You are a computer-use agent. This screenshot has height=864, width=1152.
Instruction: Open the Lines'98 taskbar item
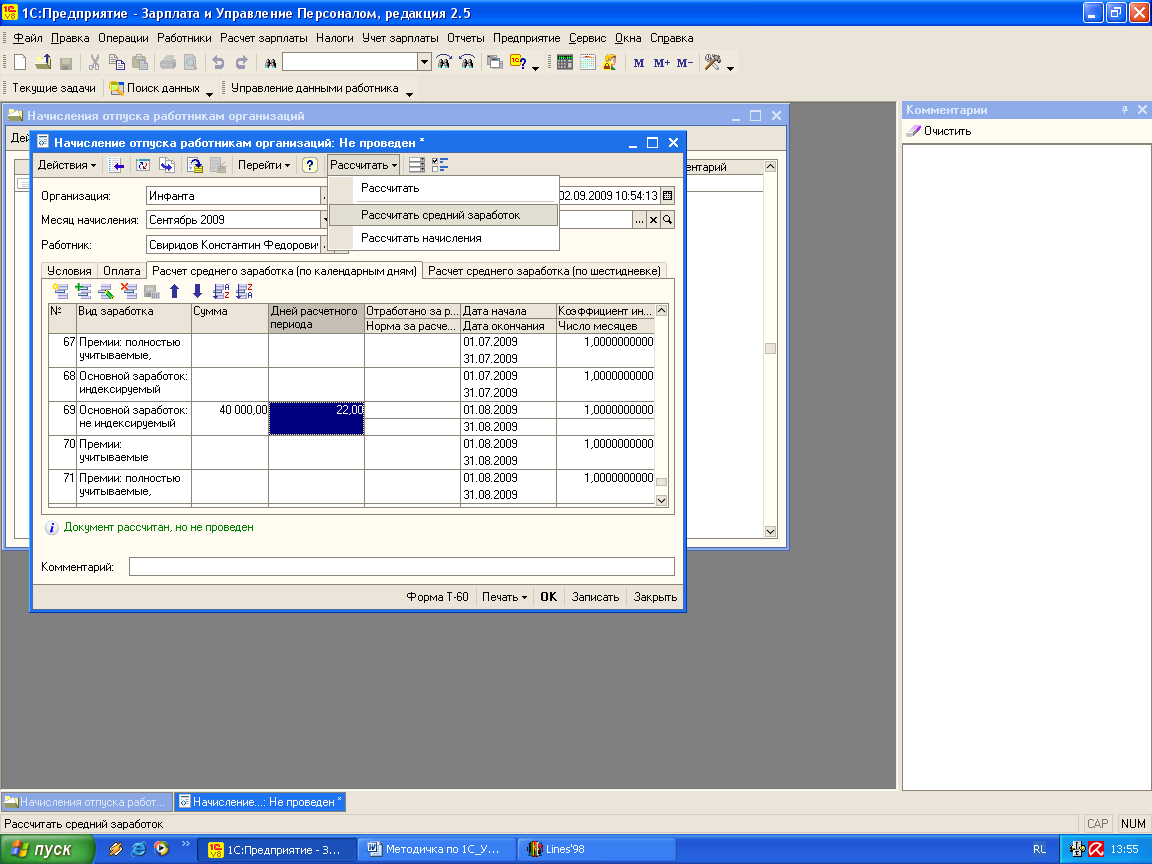pos(597,849)
